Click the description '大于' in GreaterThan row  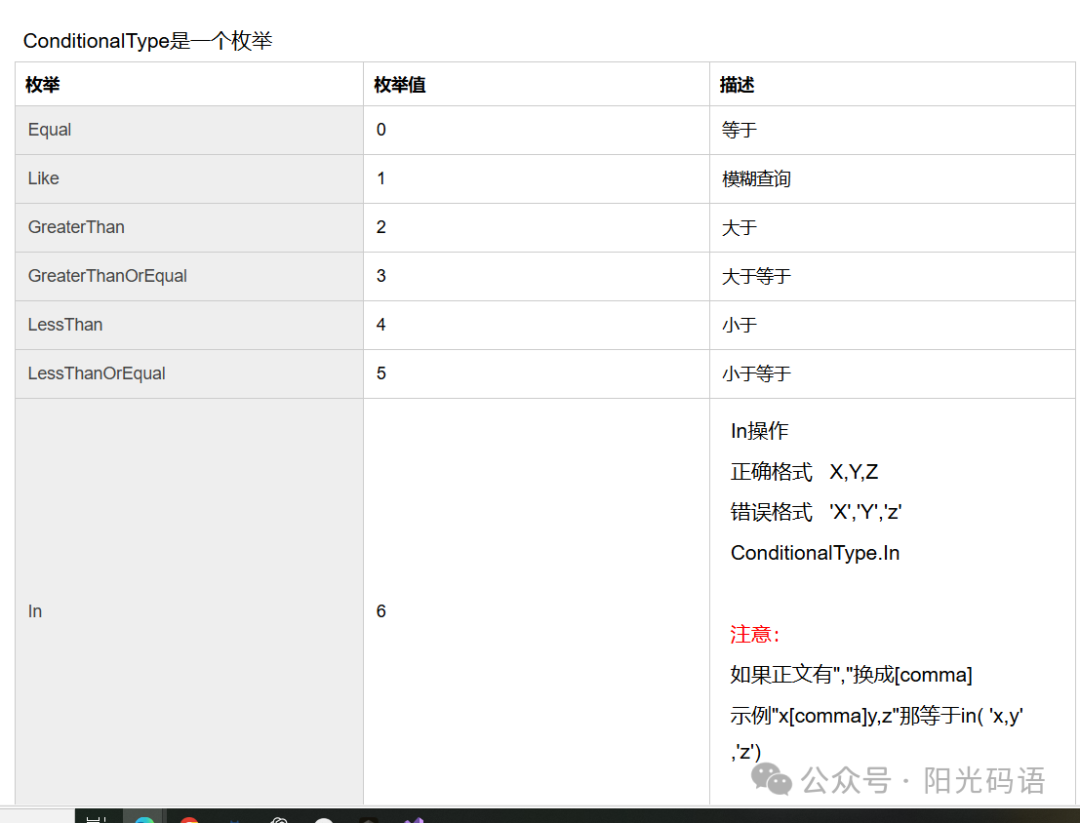[x=739, y=228]
